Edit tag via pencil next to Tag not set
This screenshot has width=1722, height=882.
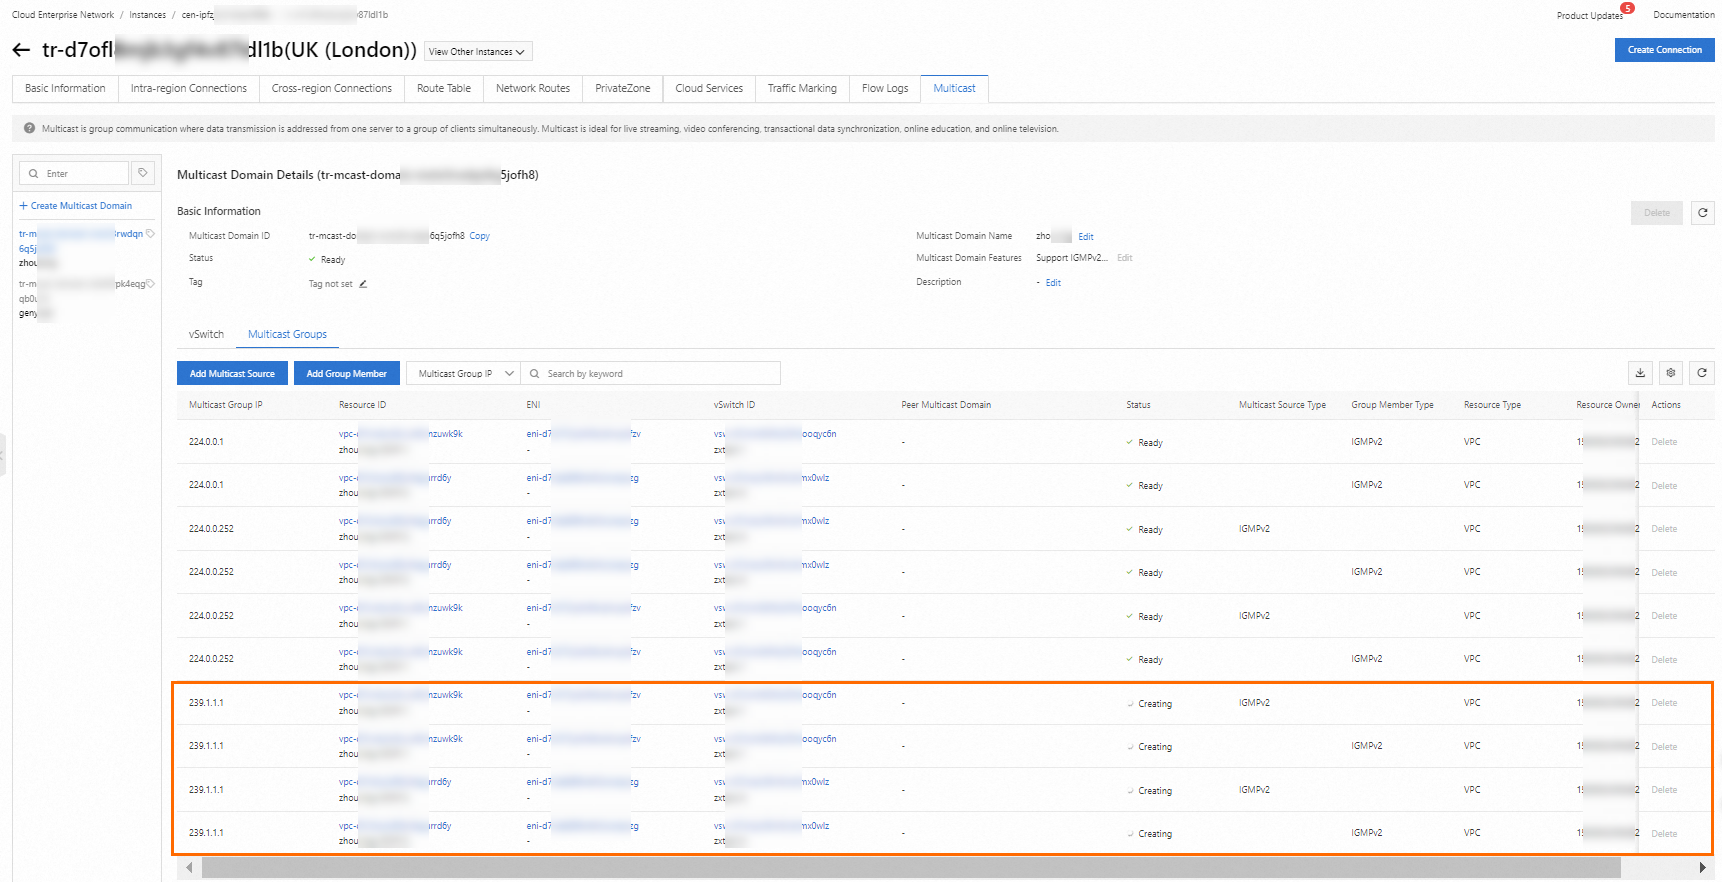tap(363, 284)
